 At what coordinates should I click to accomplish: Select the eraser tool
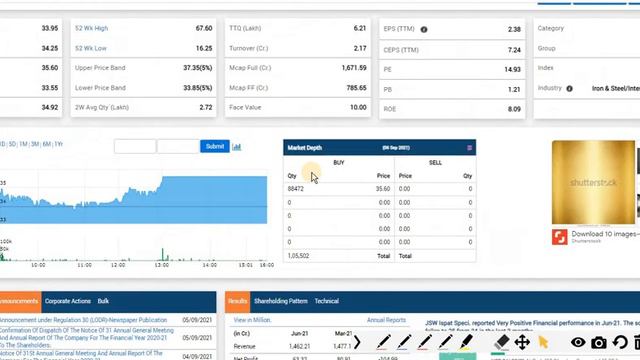tap(502, 342)
